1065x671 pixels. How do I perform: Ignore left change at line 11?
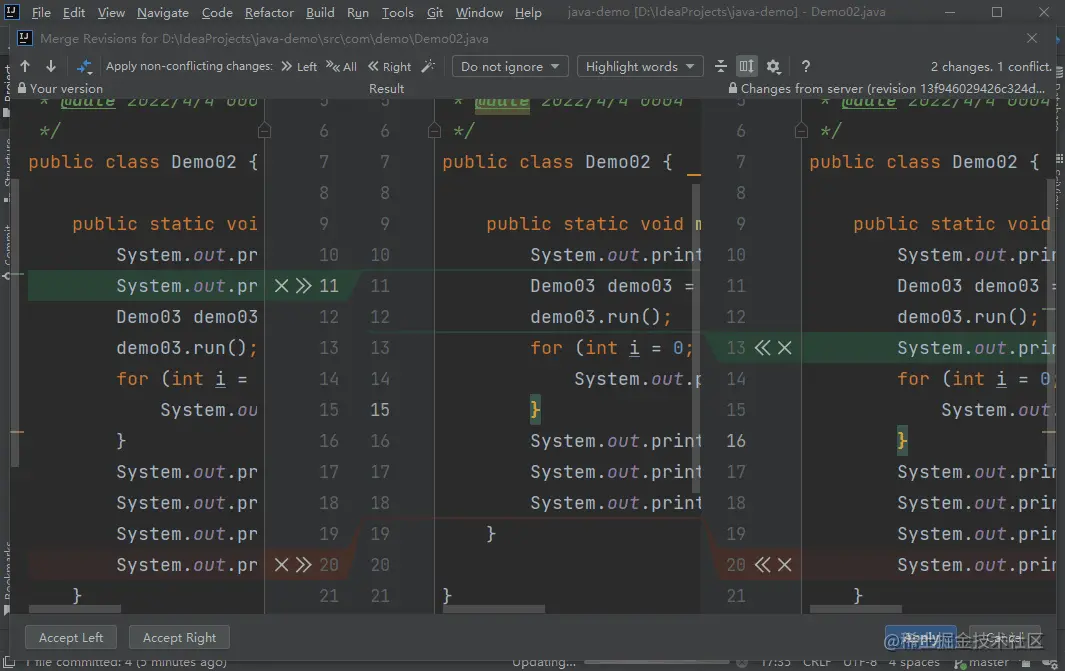click(281, 286)
